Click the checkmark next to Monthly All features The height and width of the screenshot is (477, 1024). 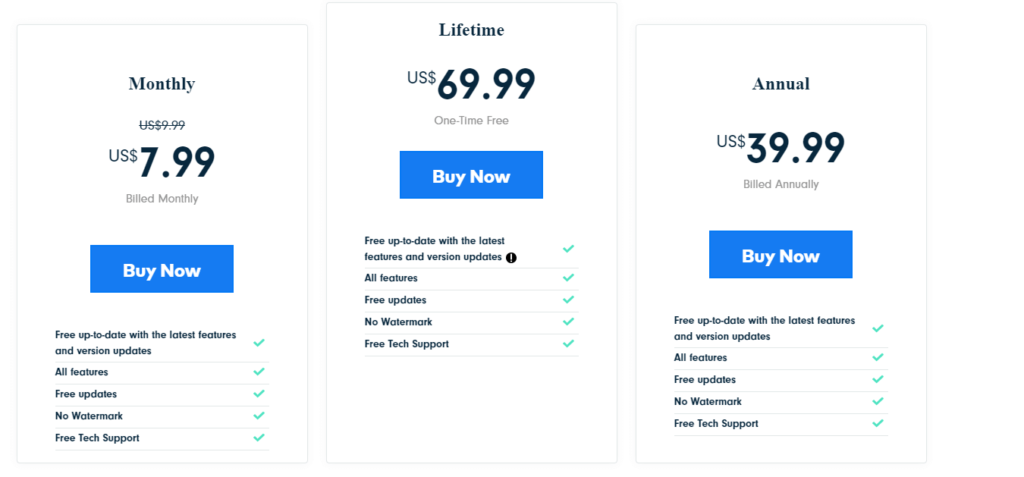[259, 372]
